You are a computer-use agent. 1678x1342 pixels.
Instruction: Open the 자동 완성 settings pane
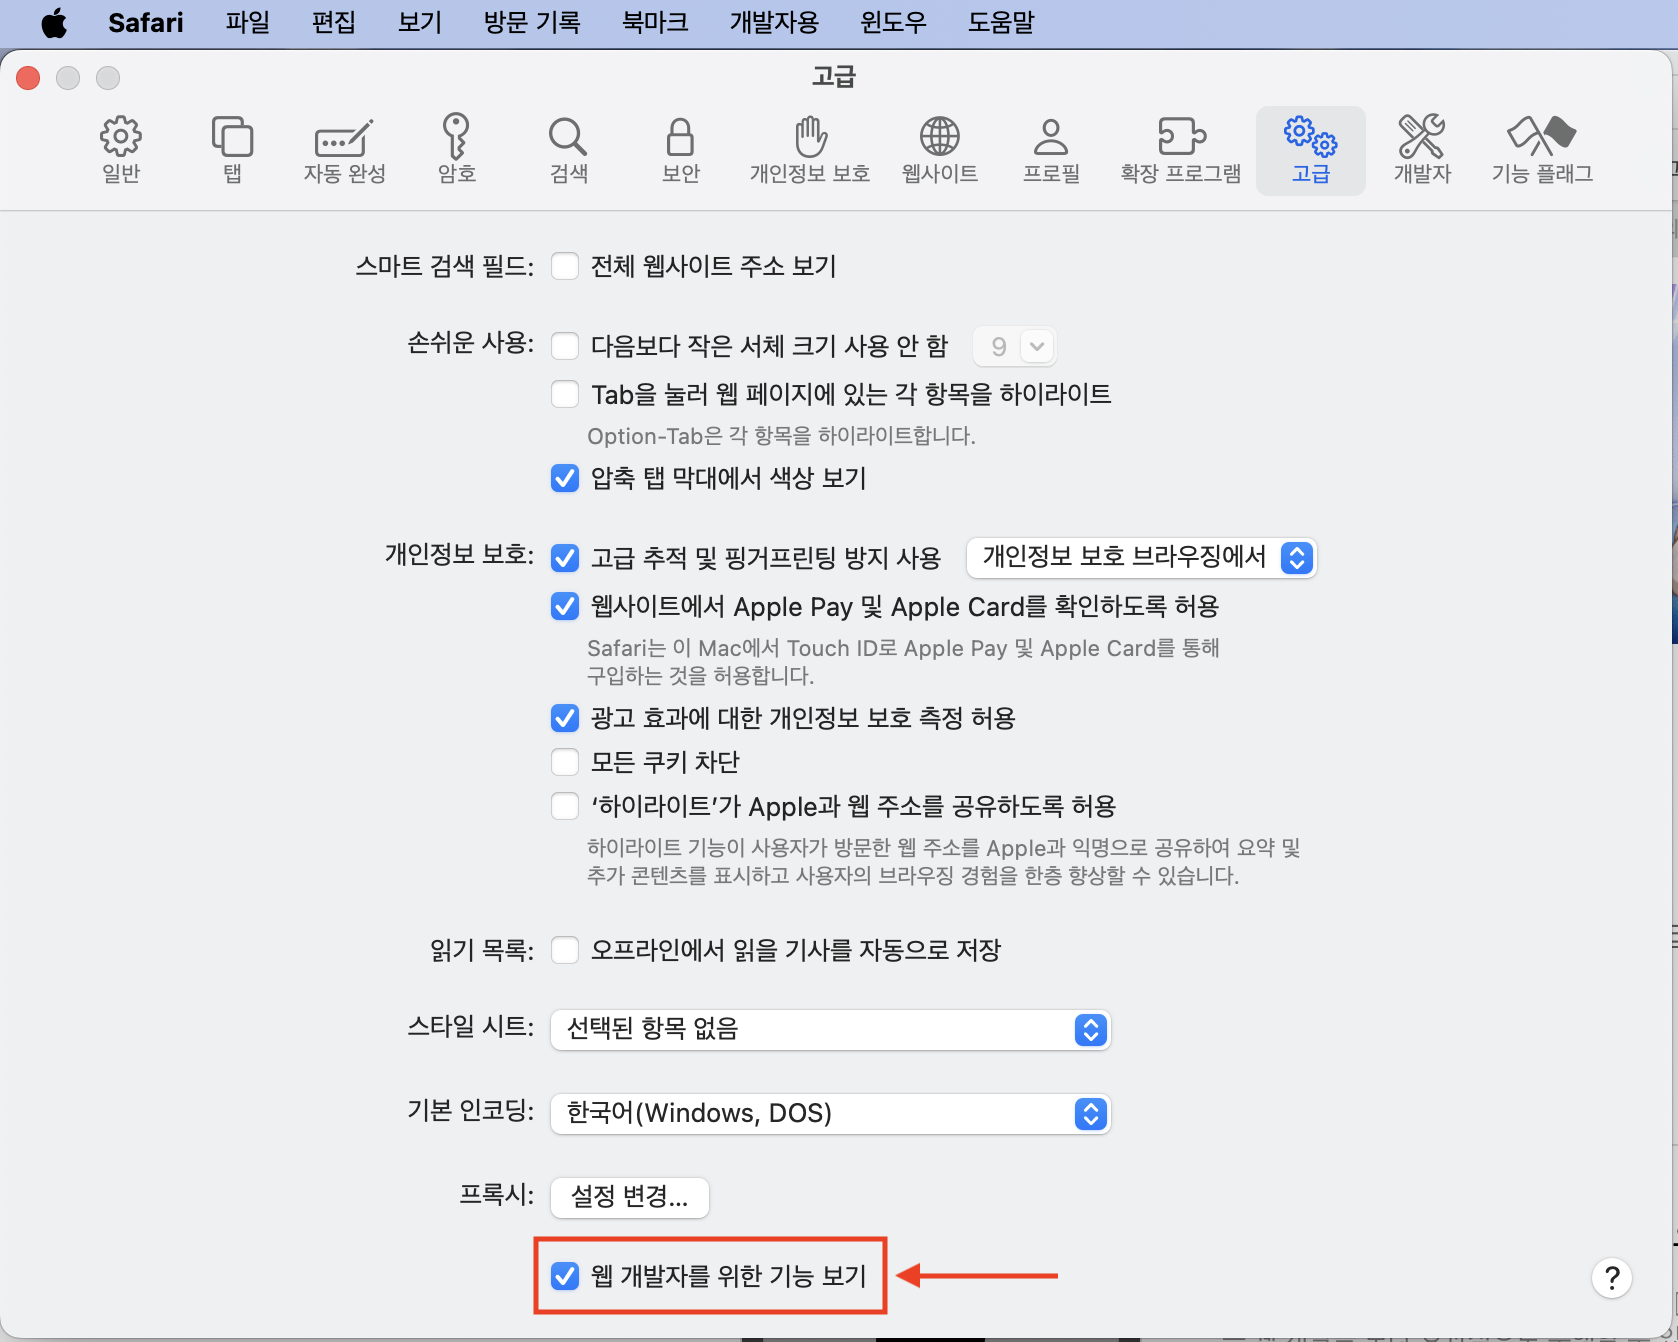(343, 148)
